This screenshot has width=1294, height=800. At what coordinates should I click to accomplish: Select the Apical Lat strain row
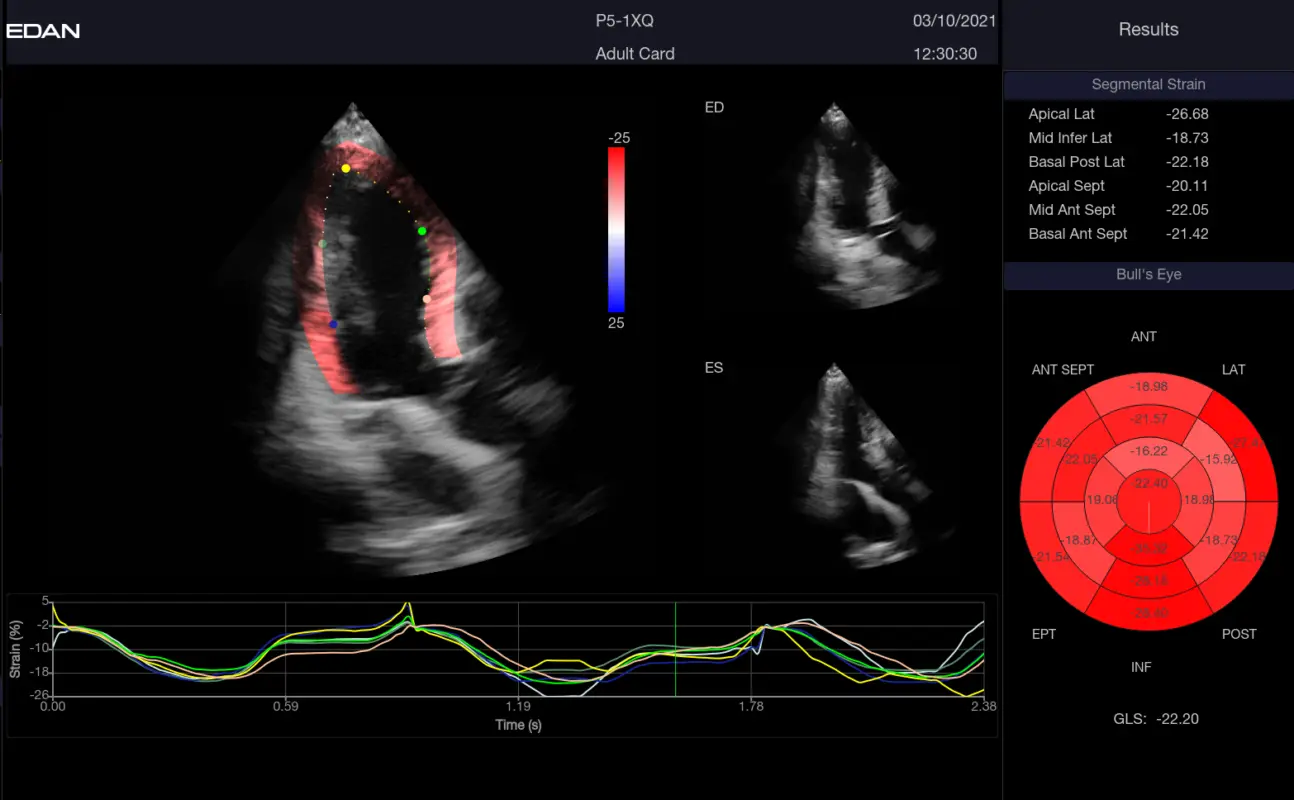[1118, 114]
